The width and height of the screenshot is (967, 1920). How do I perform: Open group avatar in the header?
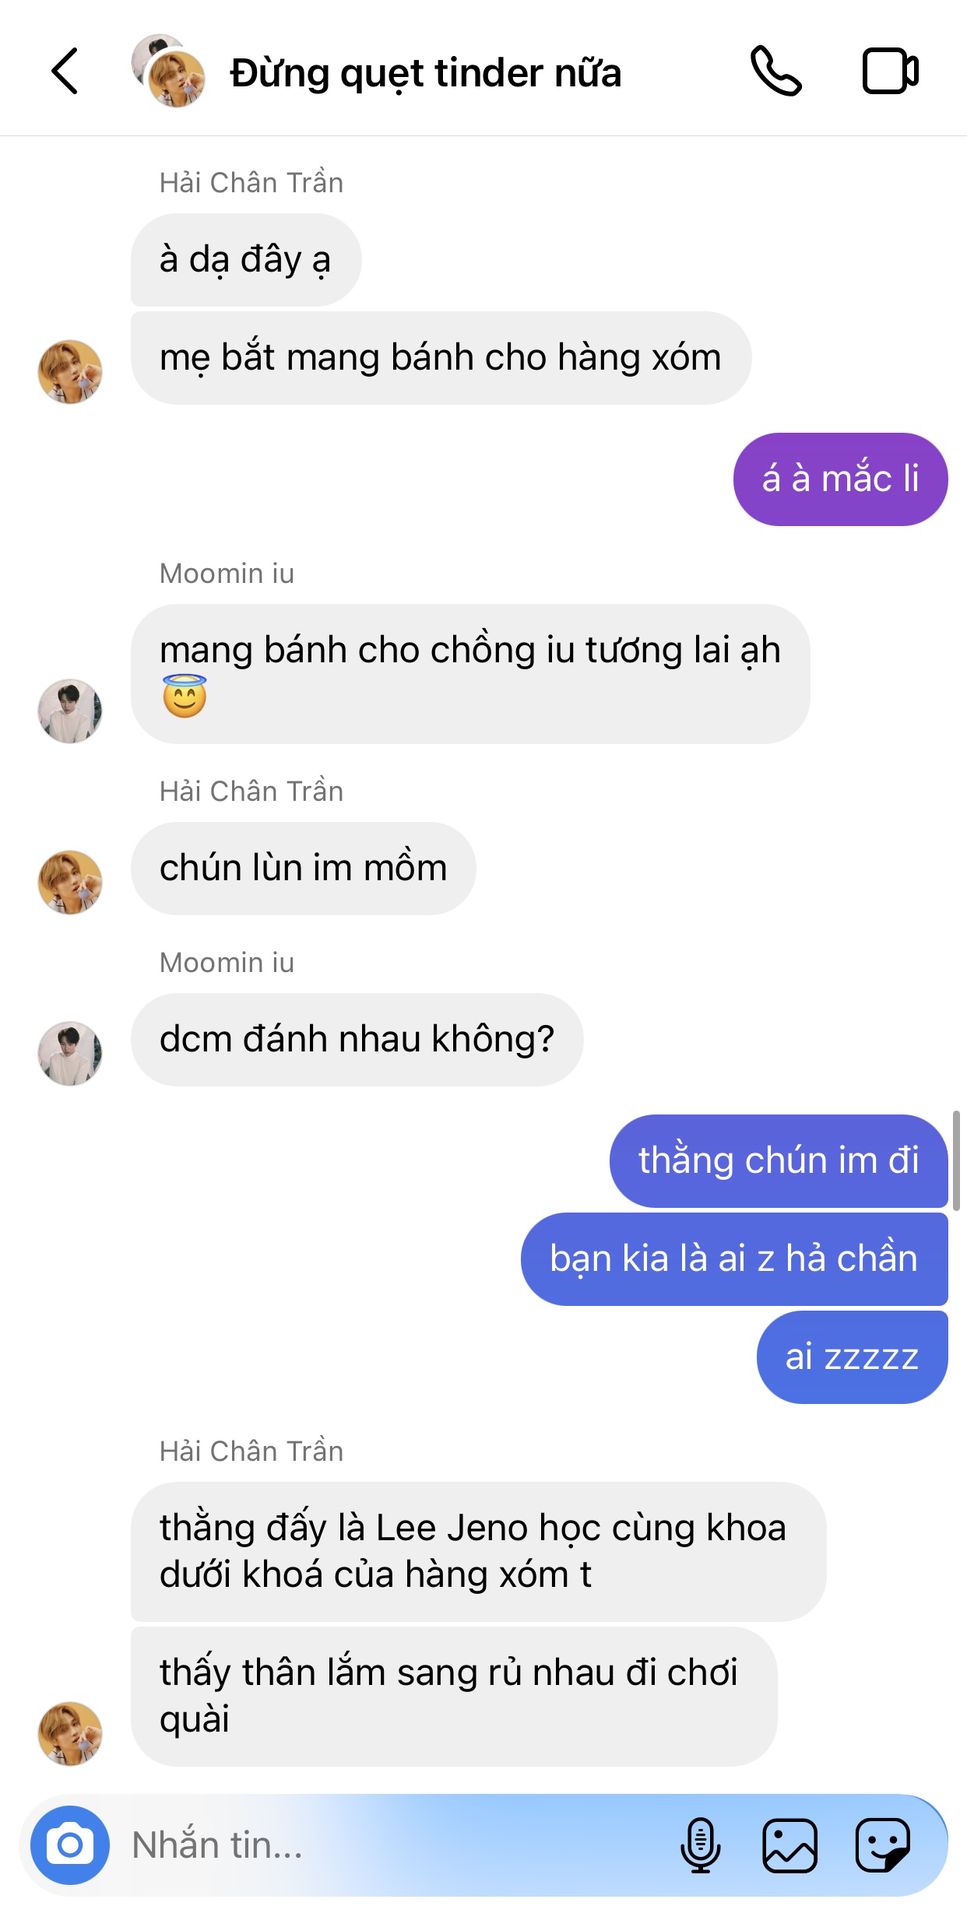point(168,71)
